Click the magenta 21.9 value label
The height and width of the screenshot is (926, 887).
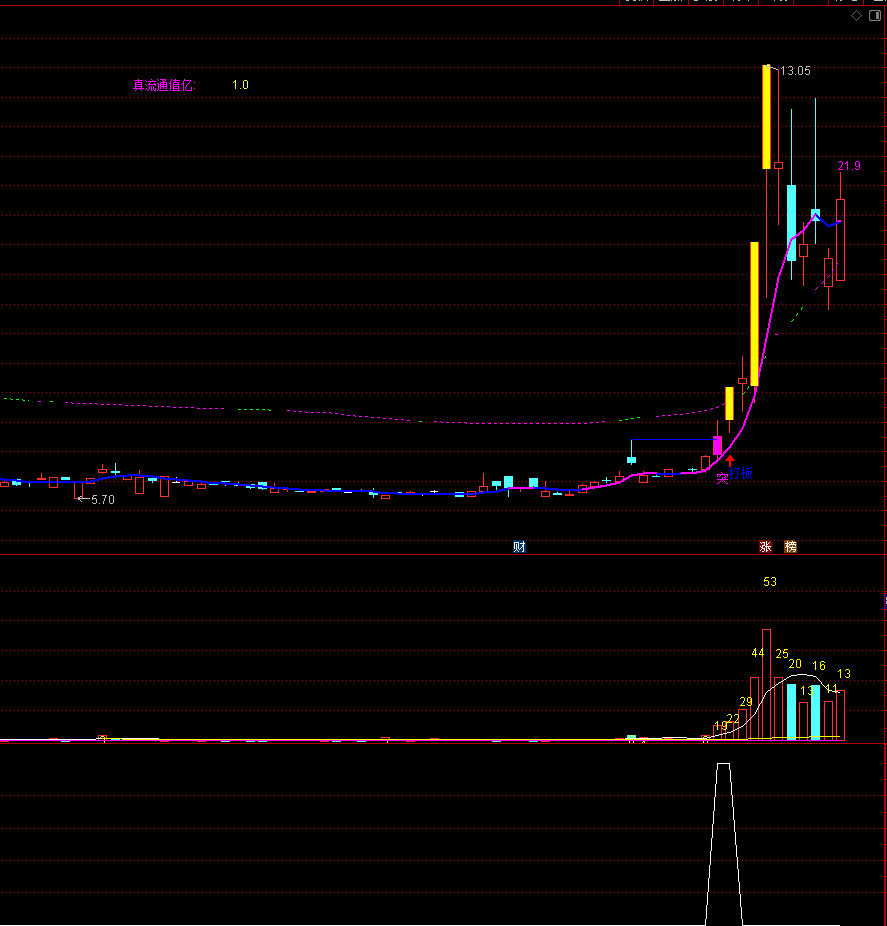tap(849, 166)
